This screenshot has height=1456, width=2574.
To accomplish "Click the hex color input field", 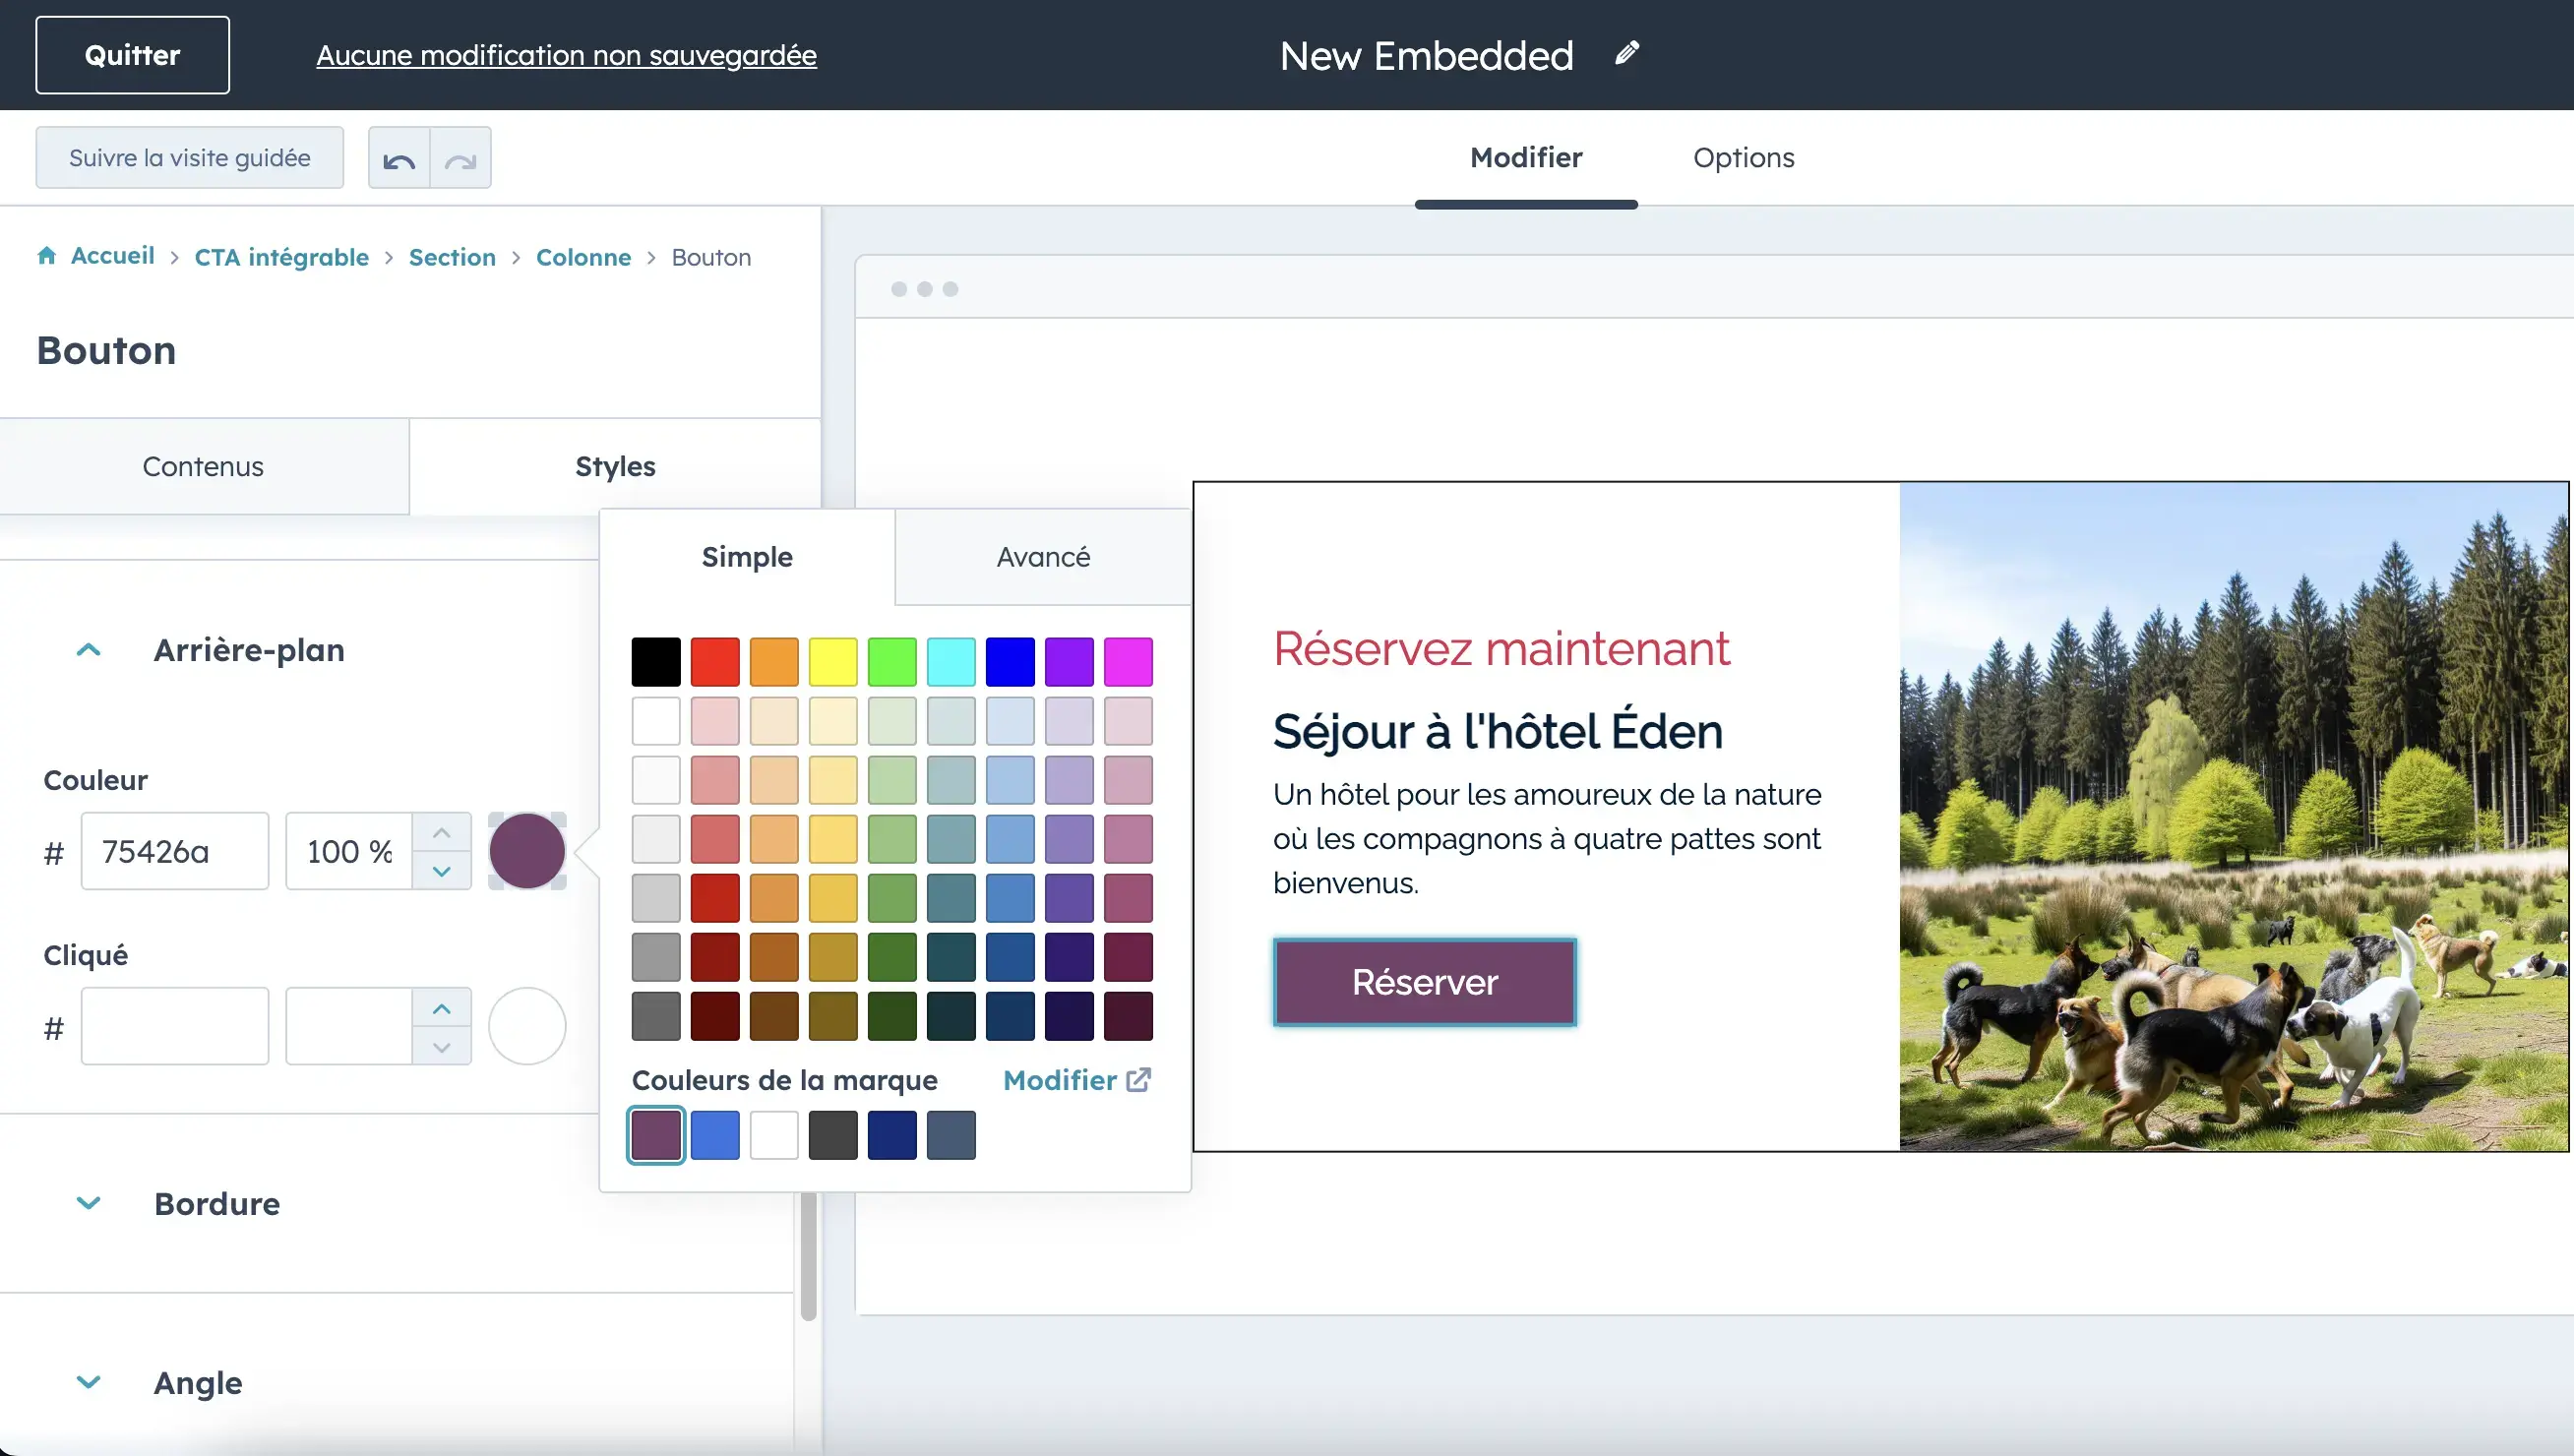I will point(173,852).
